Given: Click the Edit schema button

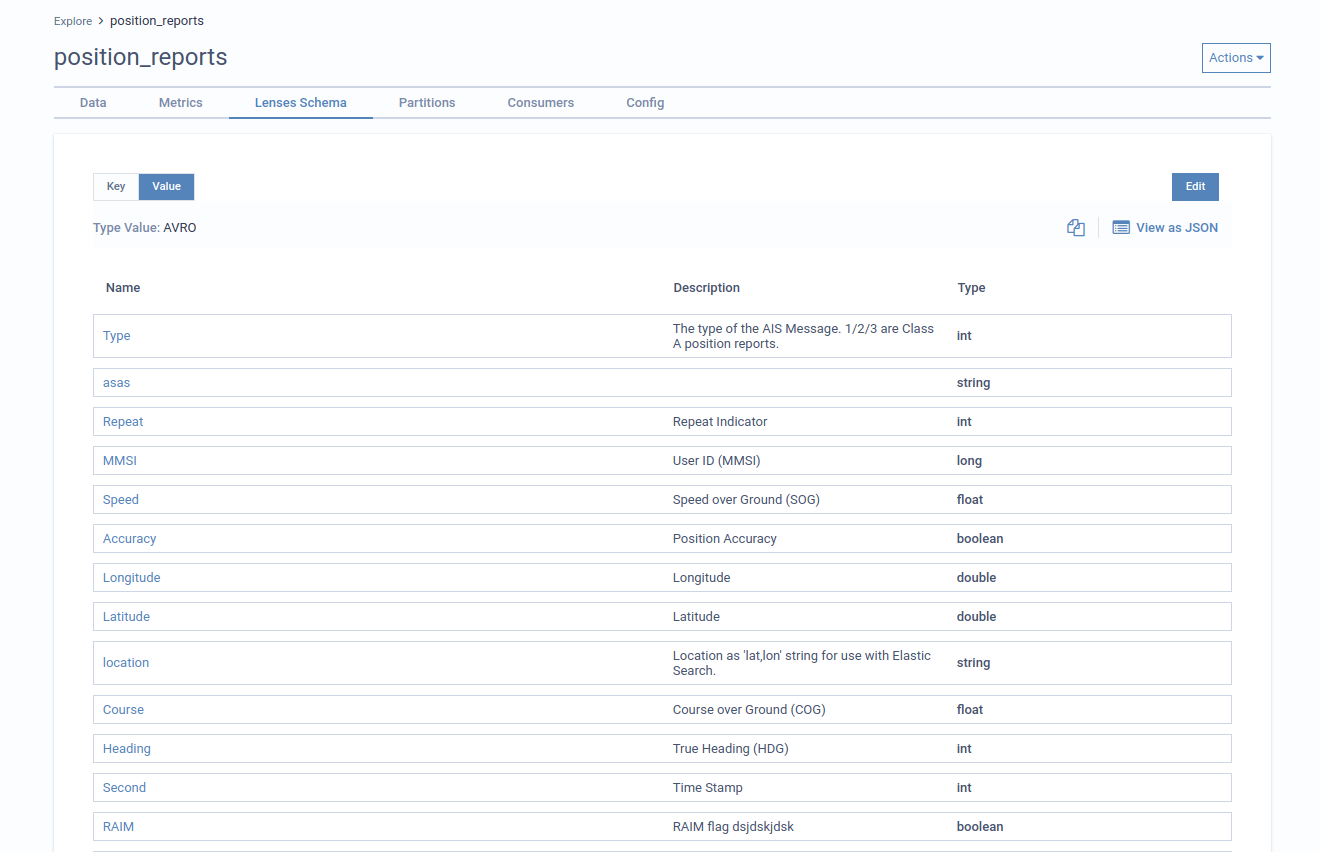Looking at the screenshot, I should coord(1195,187).
